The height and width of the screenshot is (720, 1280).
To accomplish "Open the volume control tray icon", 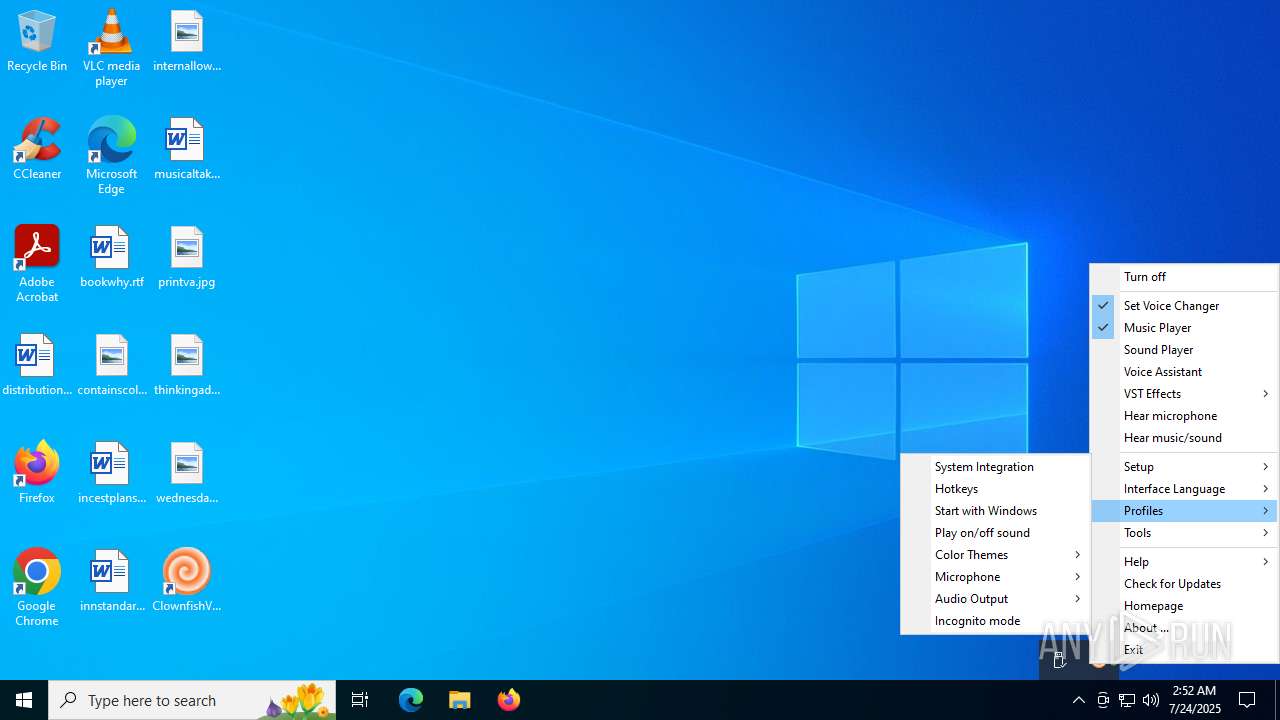I will (1151, 700).
